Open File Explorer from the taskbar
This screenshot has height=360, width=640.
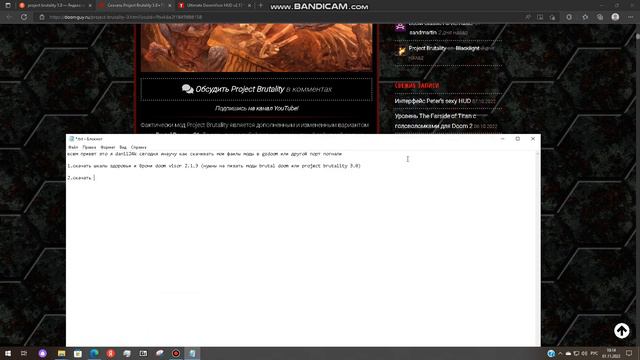(61, 353)
